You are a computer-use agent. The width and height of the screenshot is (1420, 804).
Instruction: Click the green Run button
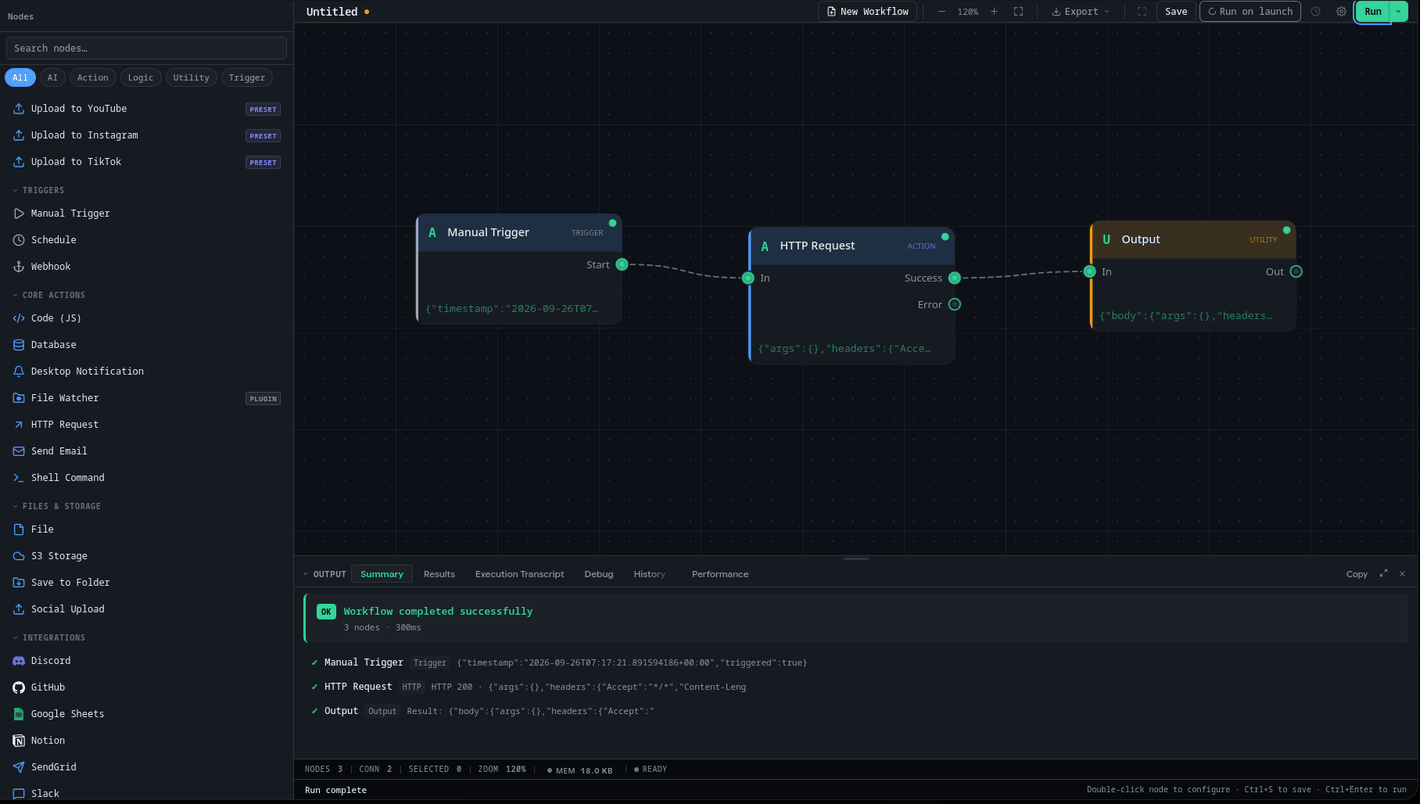click(x=1373, y=12)
